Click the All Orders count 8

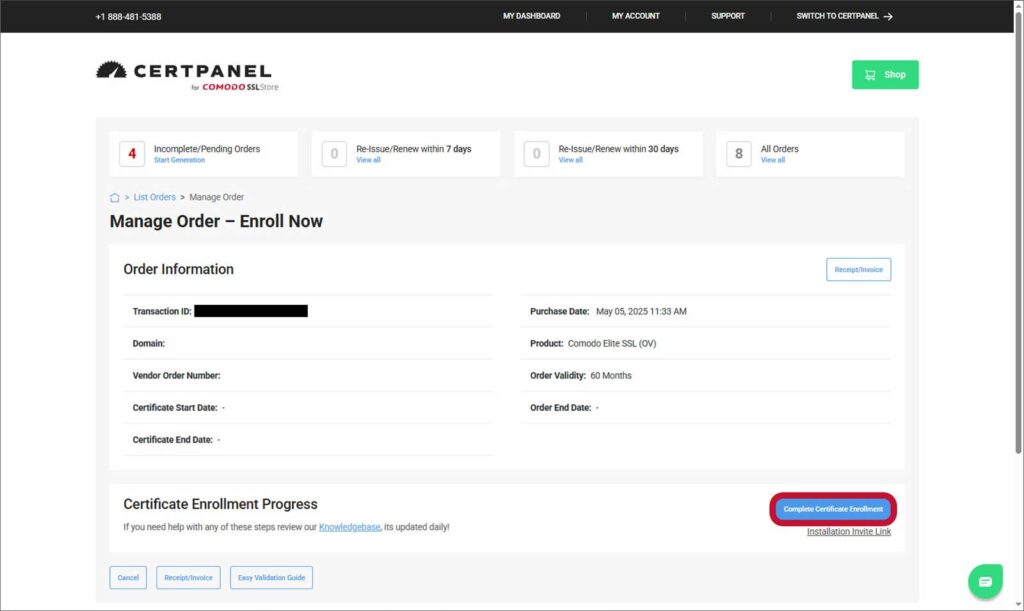739,154
